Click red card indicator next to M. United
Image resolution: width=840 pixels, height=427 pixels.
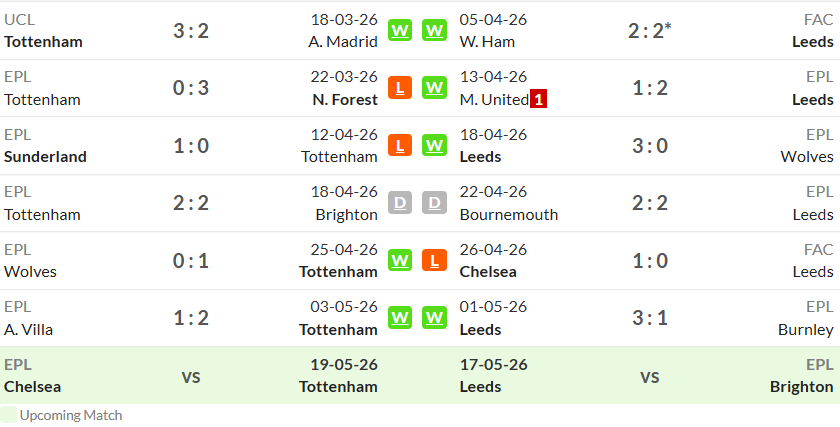tap(538, 100)
